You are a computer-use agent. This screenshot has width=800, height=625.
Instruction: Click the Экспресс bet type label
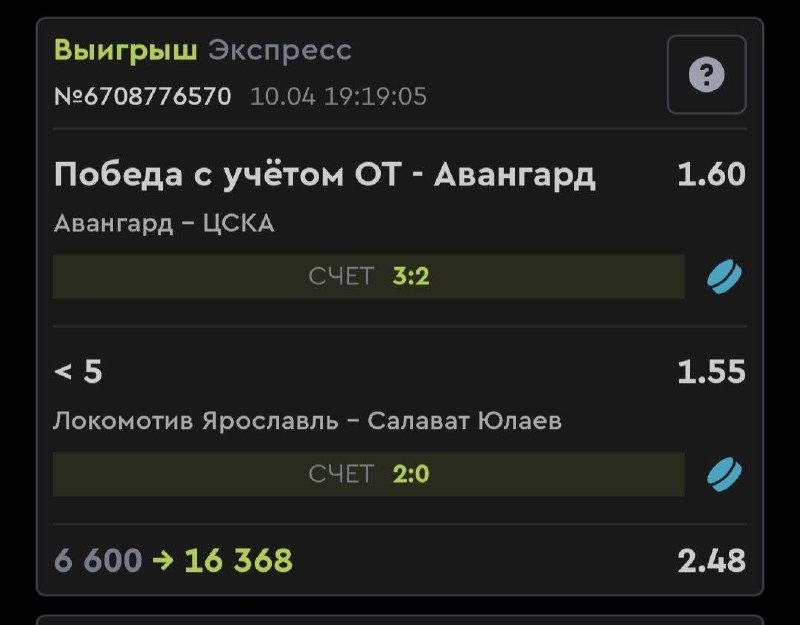click(x=280, y=50)
